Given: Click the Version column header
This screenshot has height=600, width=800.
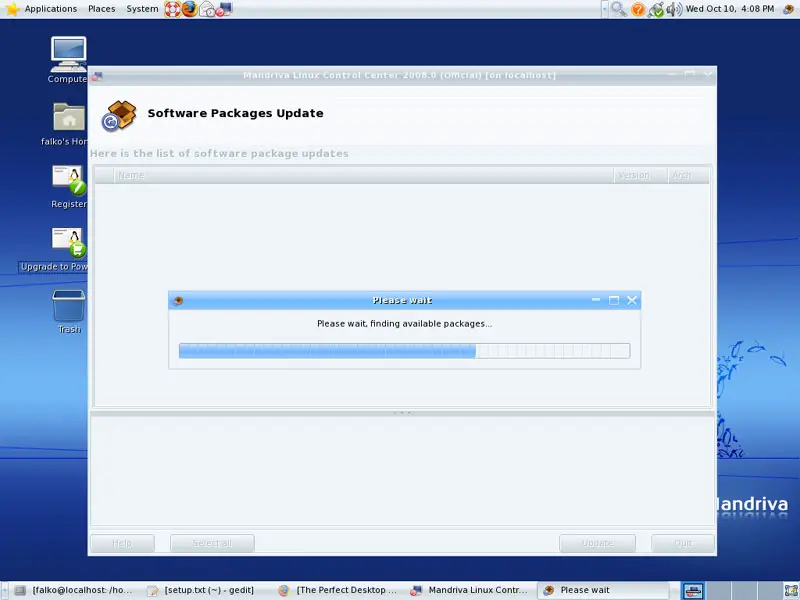Looking at the screenshot, I should (640, 176).
